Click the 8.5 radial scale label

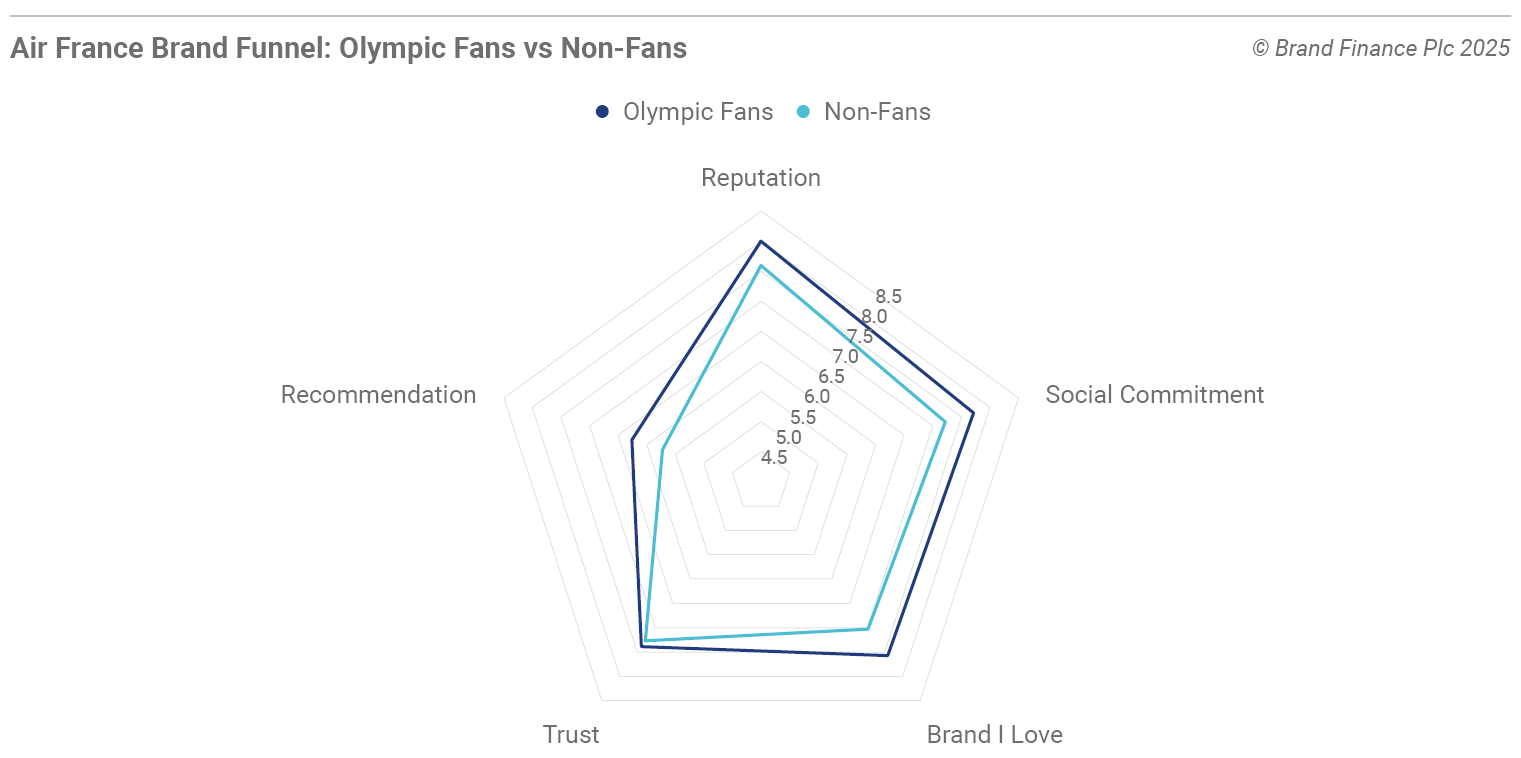888,296
